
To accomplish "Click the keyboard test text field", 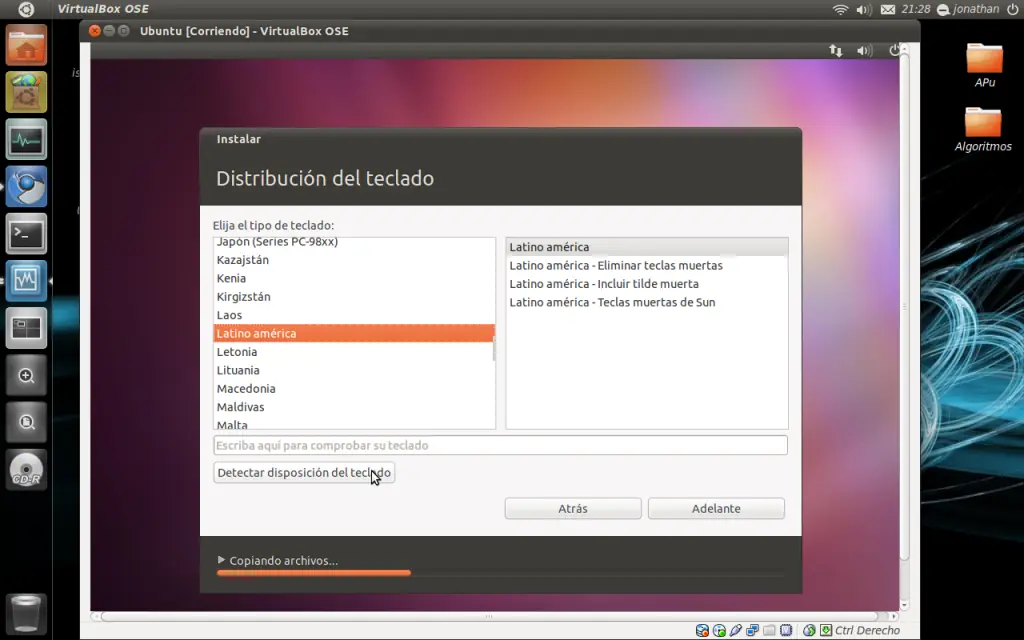I will 500,445.
